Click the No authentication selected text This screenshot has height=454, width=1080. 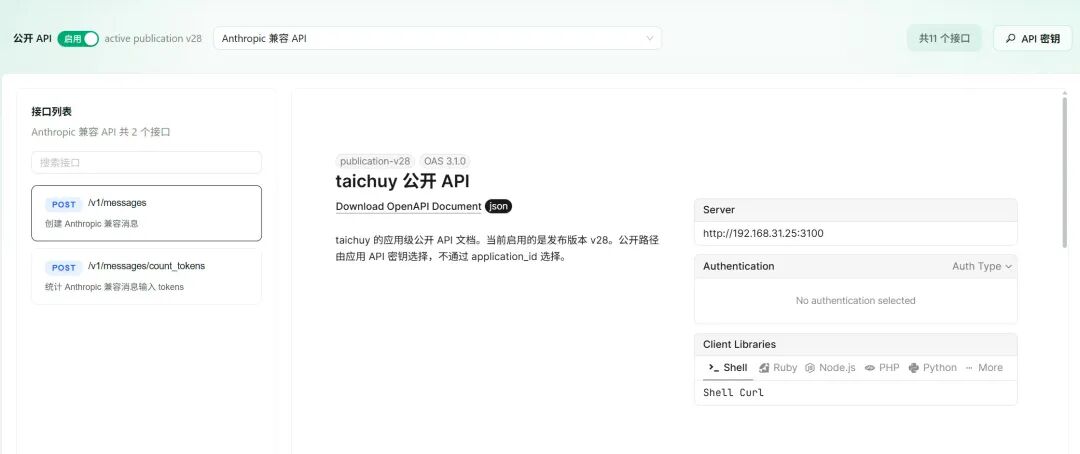click(x=855, y=301)
